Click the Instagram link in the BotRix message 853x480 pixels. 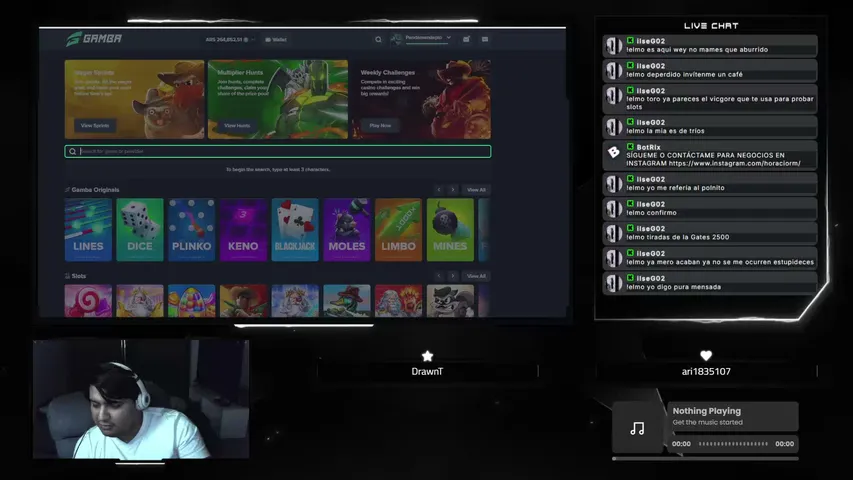[x=734, y=163]
